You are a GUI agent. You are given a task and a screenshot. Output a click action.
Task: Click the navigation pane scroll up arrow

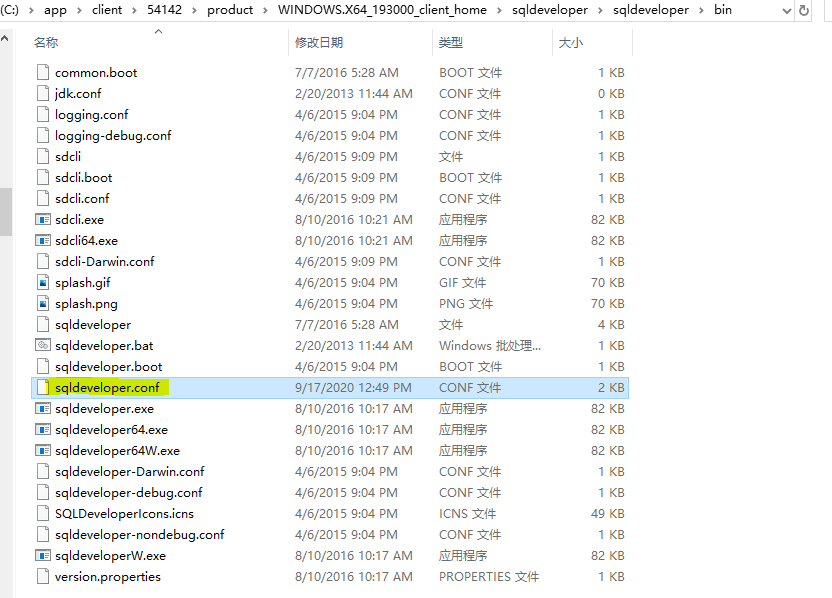coord(5,39)
